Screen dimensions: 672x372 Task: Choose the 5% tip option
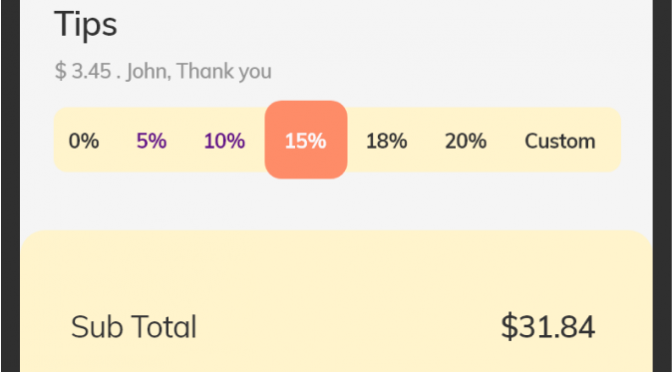[151, 141]
